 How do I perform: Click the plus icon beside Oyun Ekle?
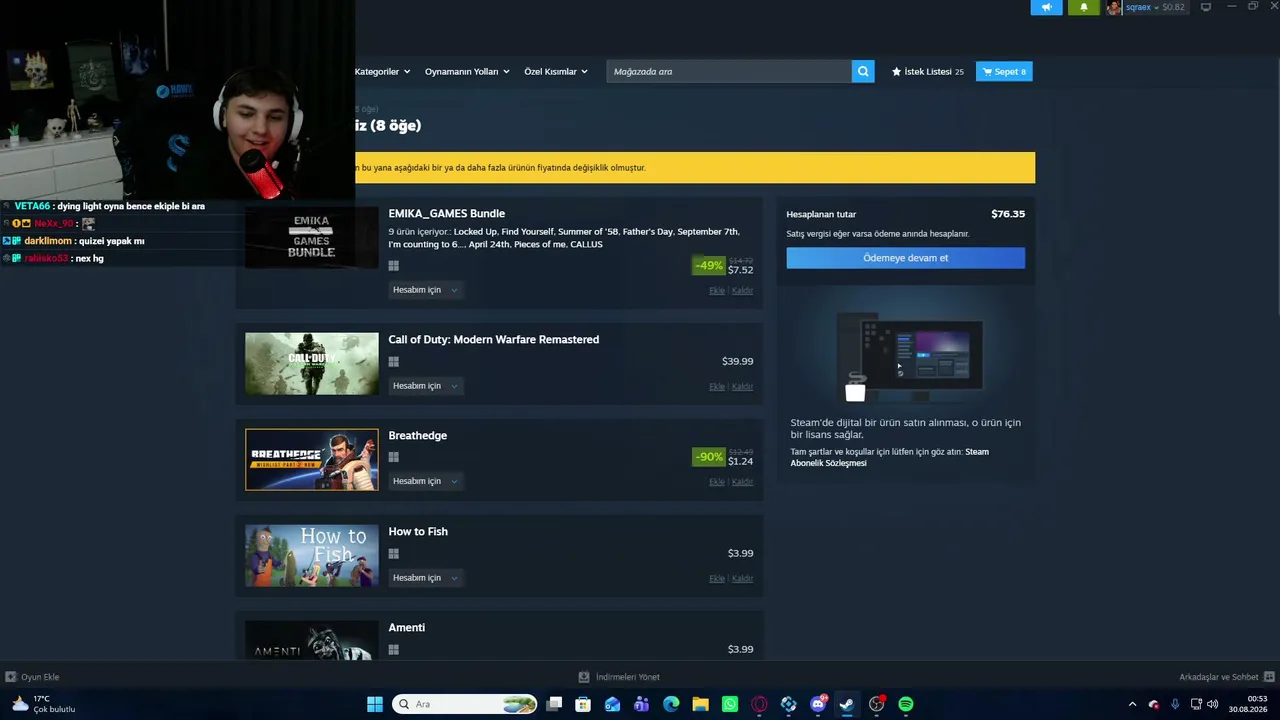(11, 677)
